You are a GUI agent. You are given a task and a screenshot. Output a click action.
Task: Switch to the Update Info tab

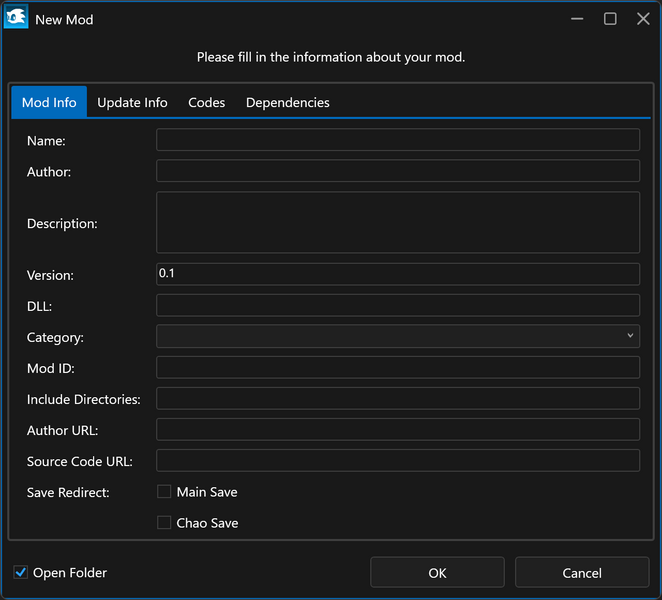click(132, 103)
